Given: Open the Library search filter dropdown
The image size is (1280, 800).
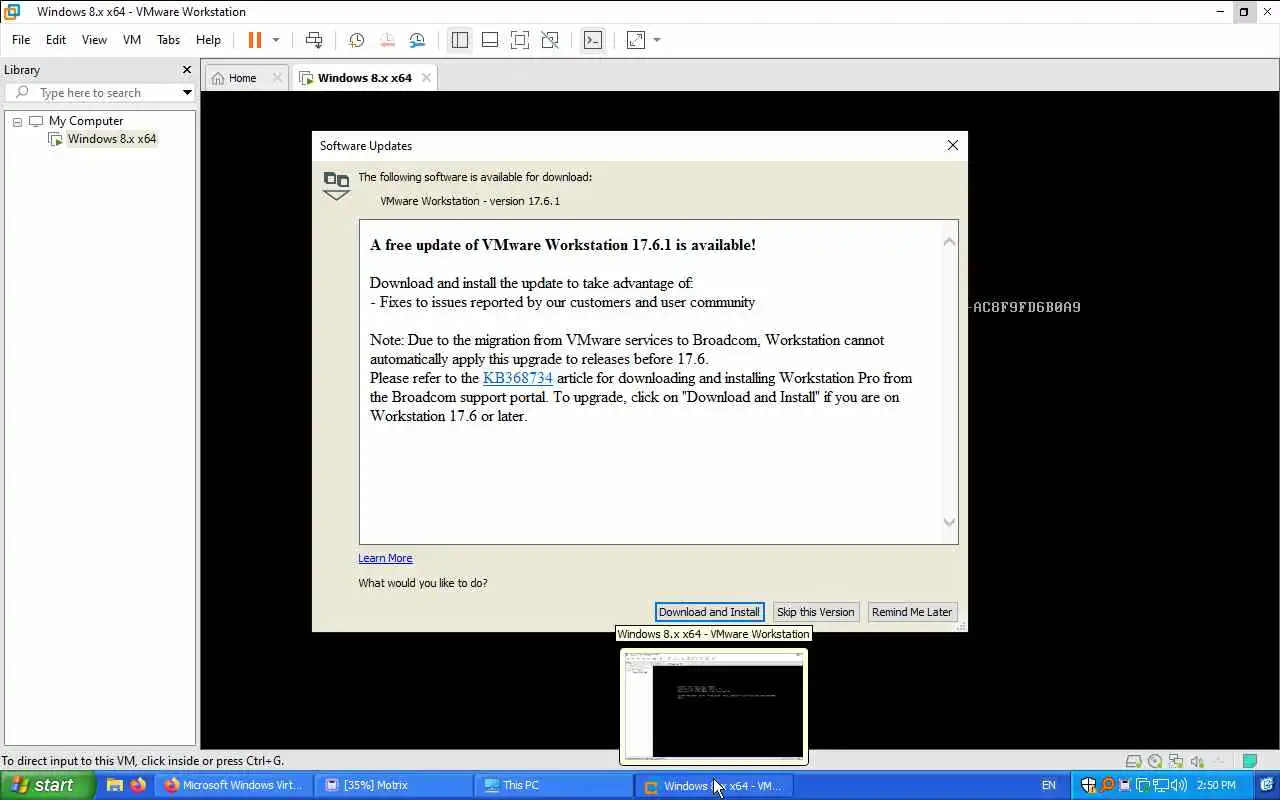Looking at the screenshot, I should pyautogui.click(x=187, y=93).
